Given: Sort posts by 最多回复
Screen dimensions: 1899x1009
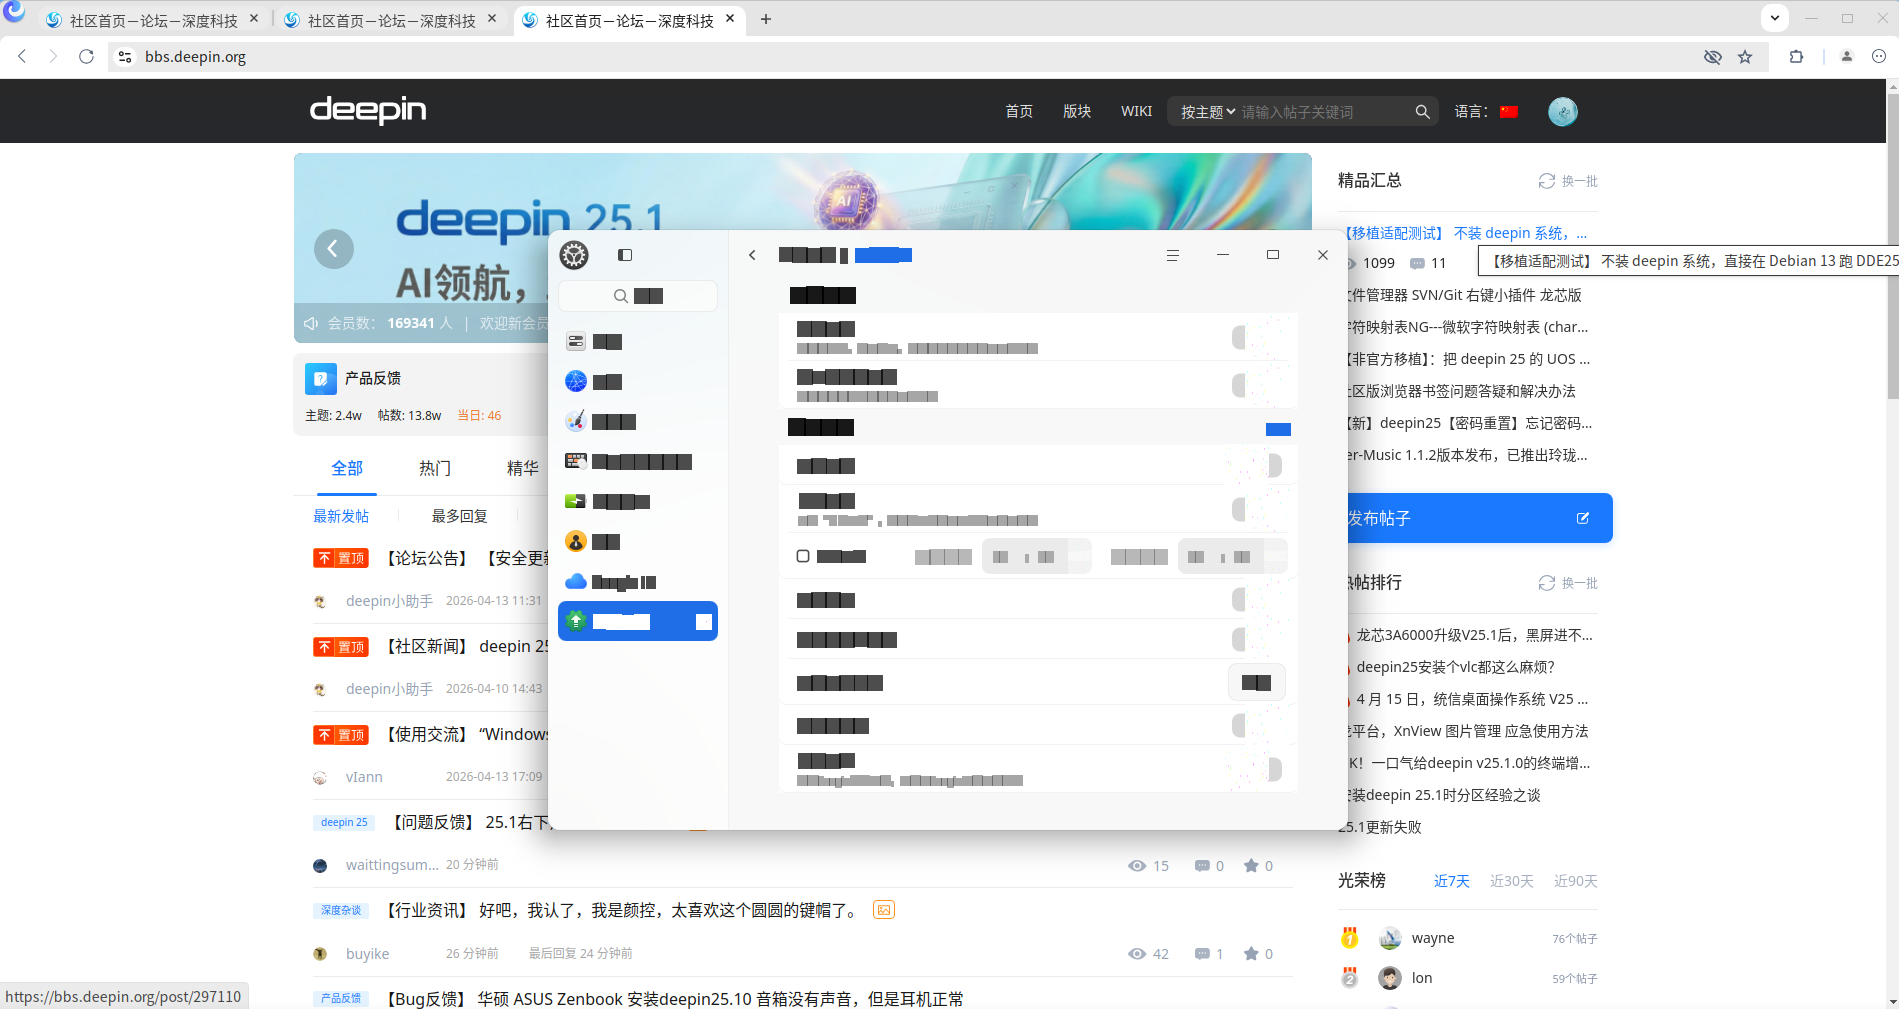Looking at the screenshot, I should pos(460,516).
